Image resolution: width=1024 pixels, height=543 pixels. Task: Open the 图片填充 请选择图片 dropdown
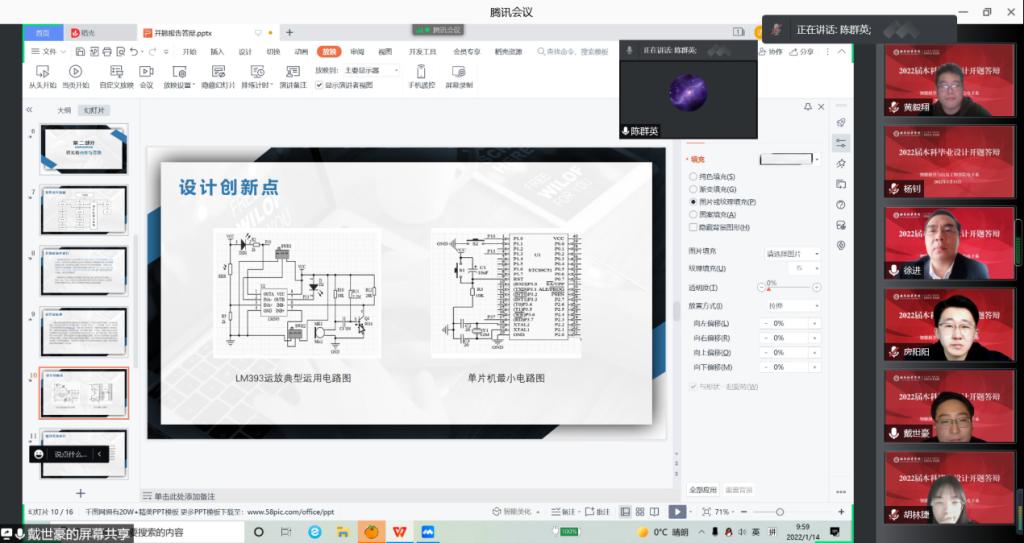(x=792, y=253)
